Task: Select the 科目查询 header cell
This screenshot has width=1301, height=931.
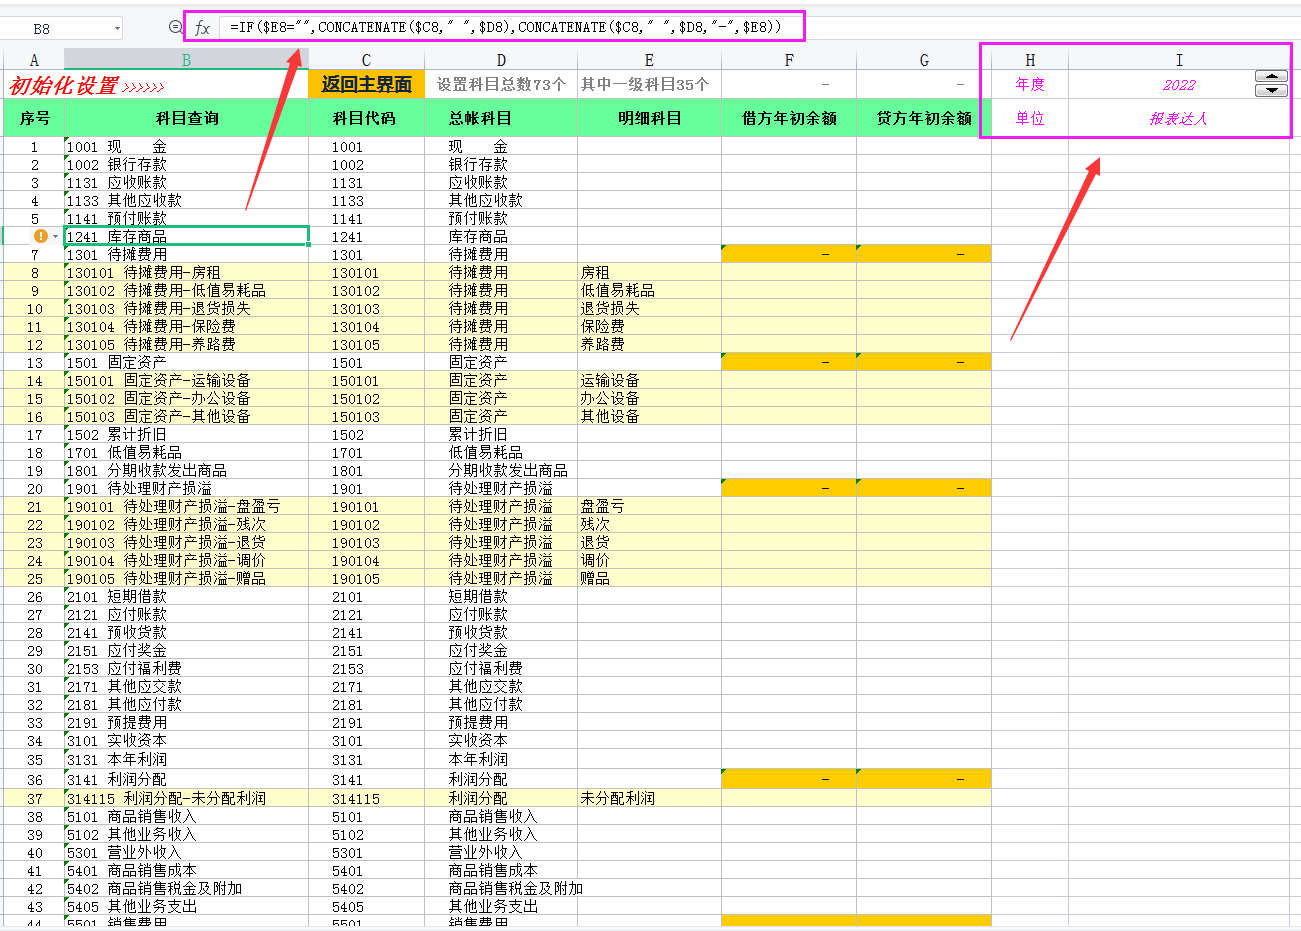Action: coord(186,118)
